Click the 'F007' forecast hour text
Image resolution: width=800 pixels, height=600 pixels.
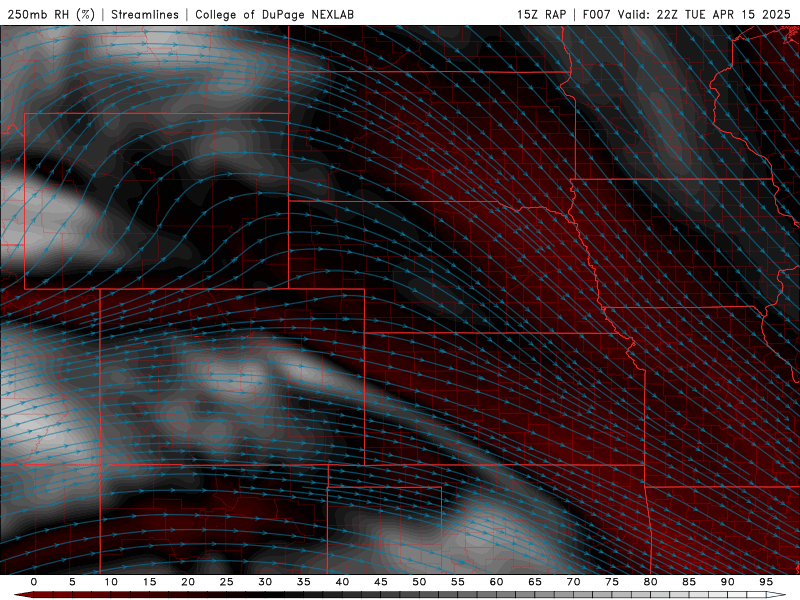[596, 14]
